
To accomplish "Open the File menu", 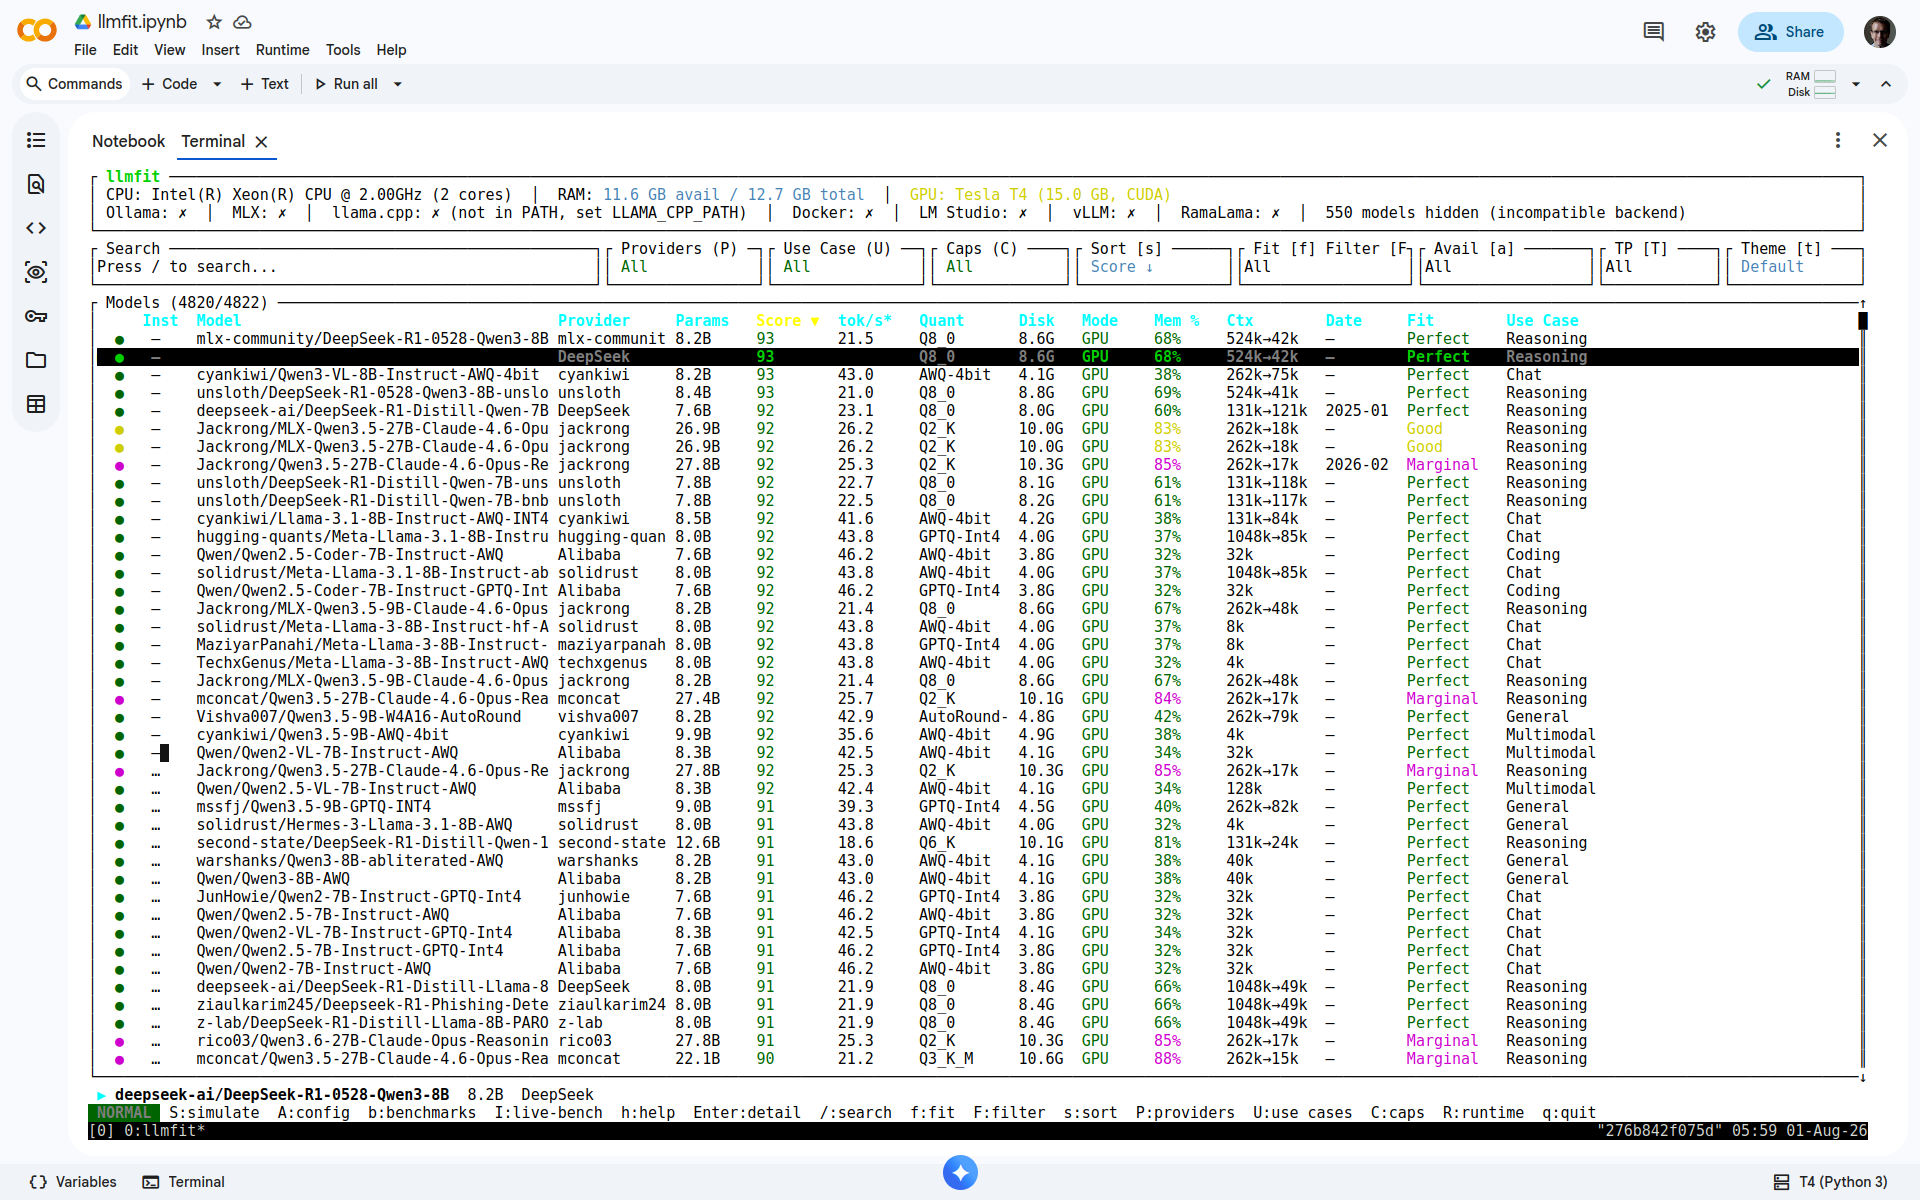I will click(85, 50).
